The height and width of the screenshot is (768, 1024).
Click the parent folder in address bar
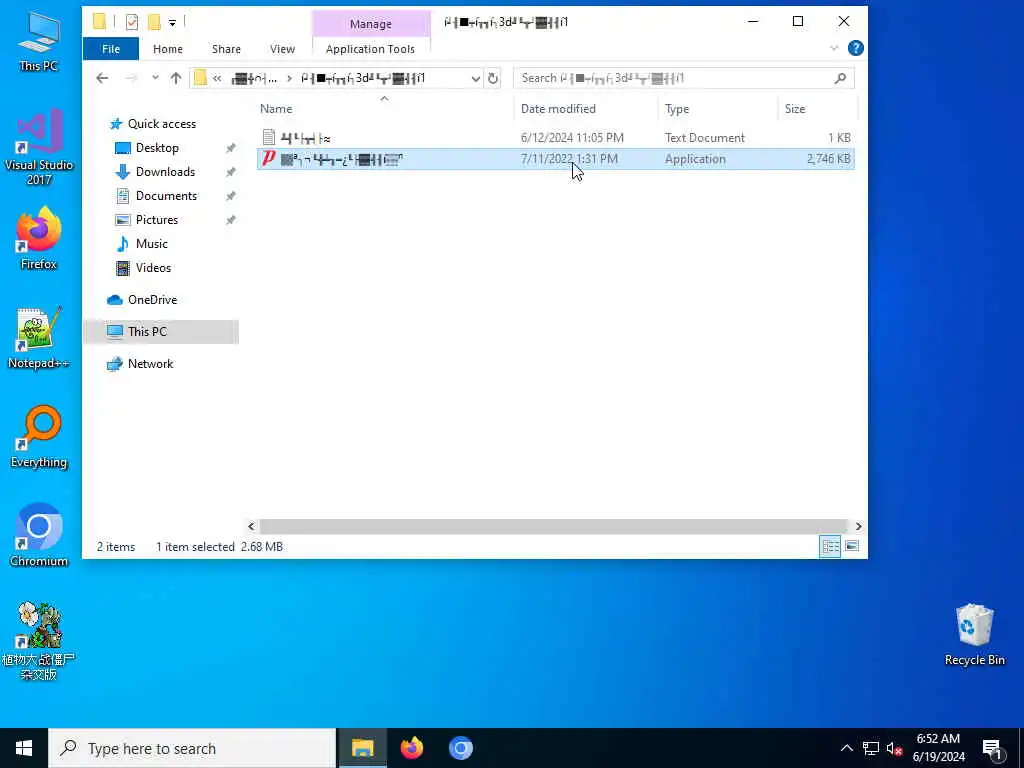(255, 78)
